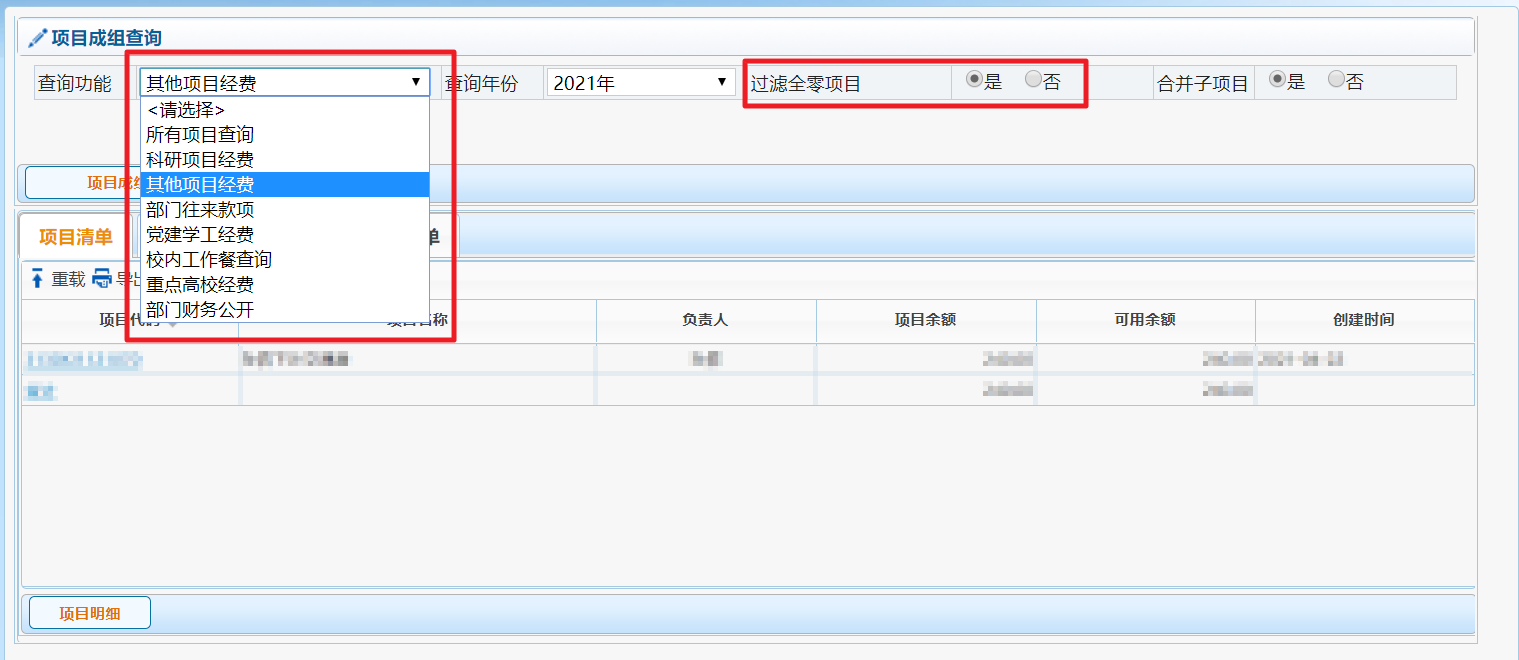This screenshot has width=1519, height=660.
Task: Select 是 for 合并子项目
Action: pos(1277,80)
